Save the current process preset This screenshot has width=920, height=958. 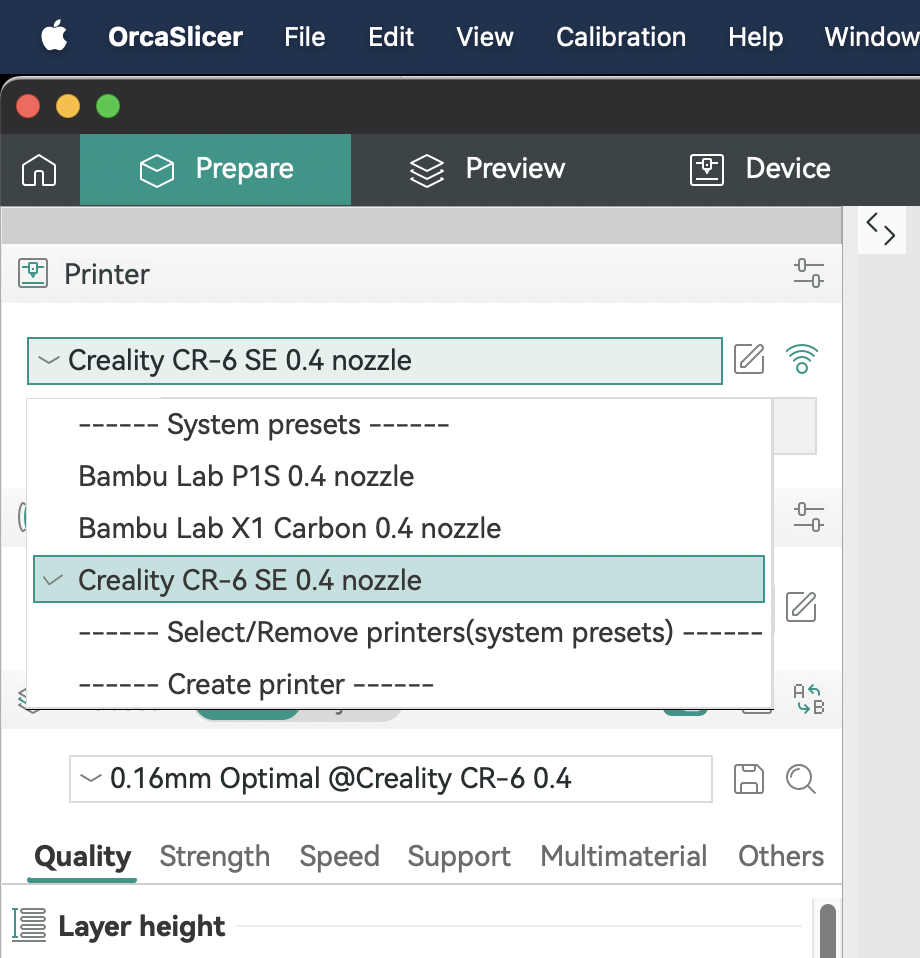[749, 779]
